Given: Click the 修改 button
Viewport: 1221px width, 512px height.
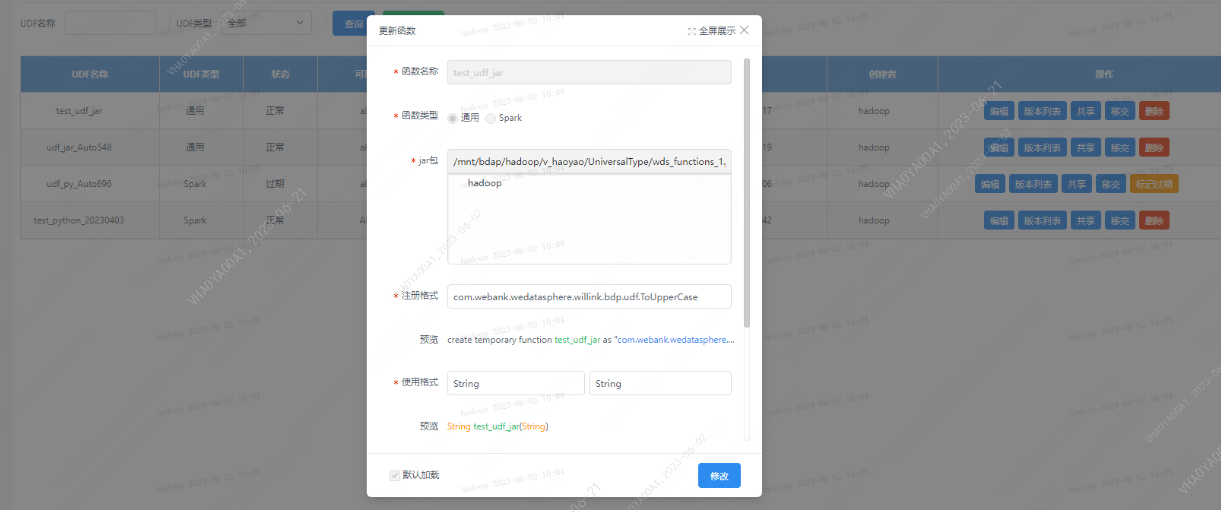Looking at the screenshot, I should click(x=719, y=476).
